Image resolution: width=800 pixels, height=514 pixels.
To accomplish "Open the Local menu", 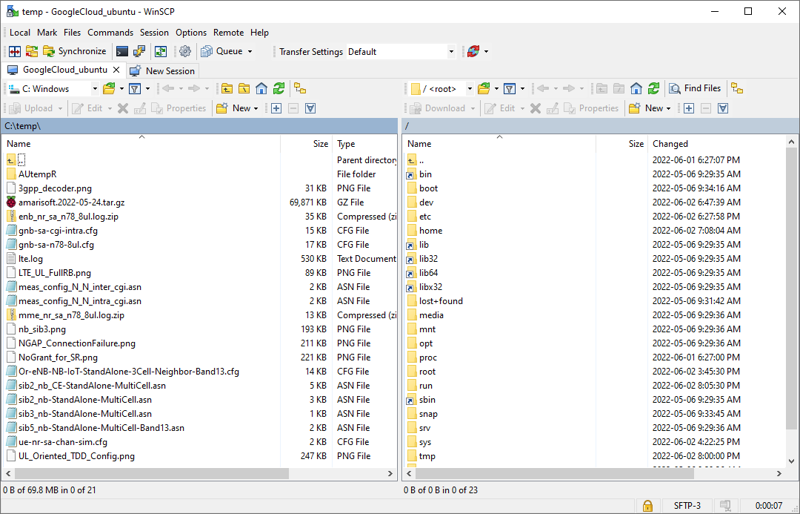I will click(x=20, y=33).
